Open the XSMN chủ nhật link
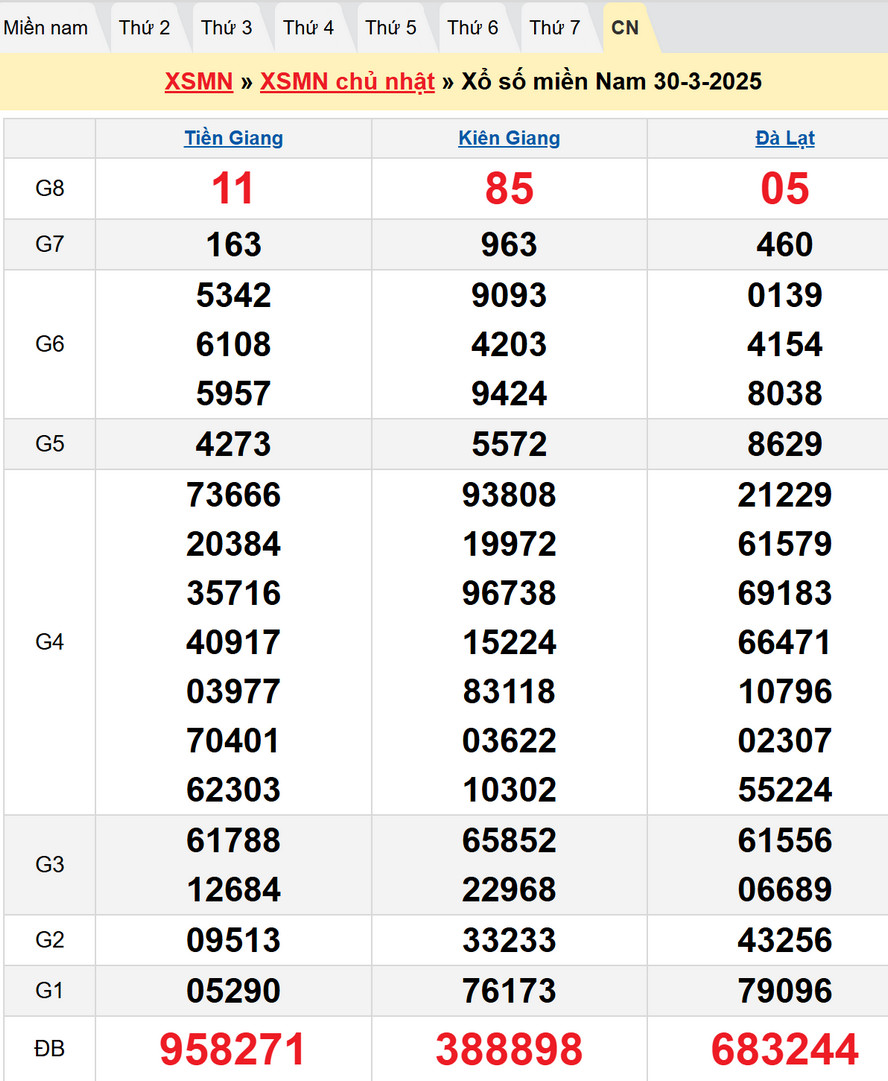The image size is (888, 1081). click(x=347, y=82)
